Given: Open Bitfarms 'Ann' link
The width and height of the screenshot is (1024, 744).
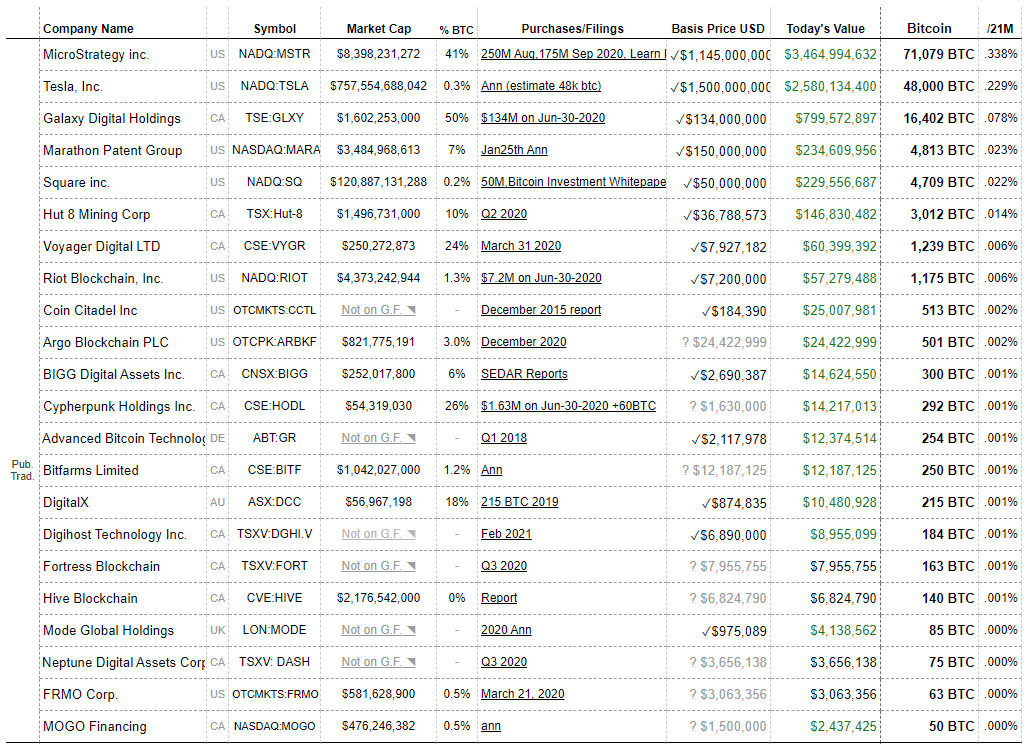Looking at the screenshot, I should click(491, 470).
